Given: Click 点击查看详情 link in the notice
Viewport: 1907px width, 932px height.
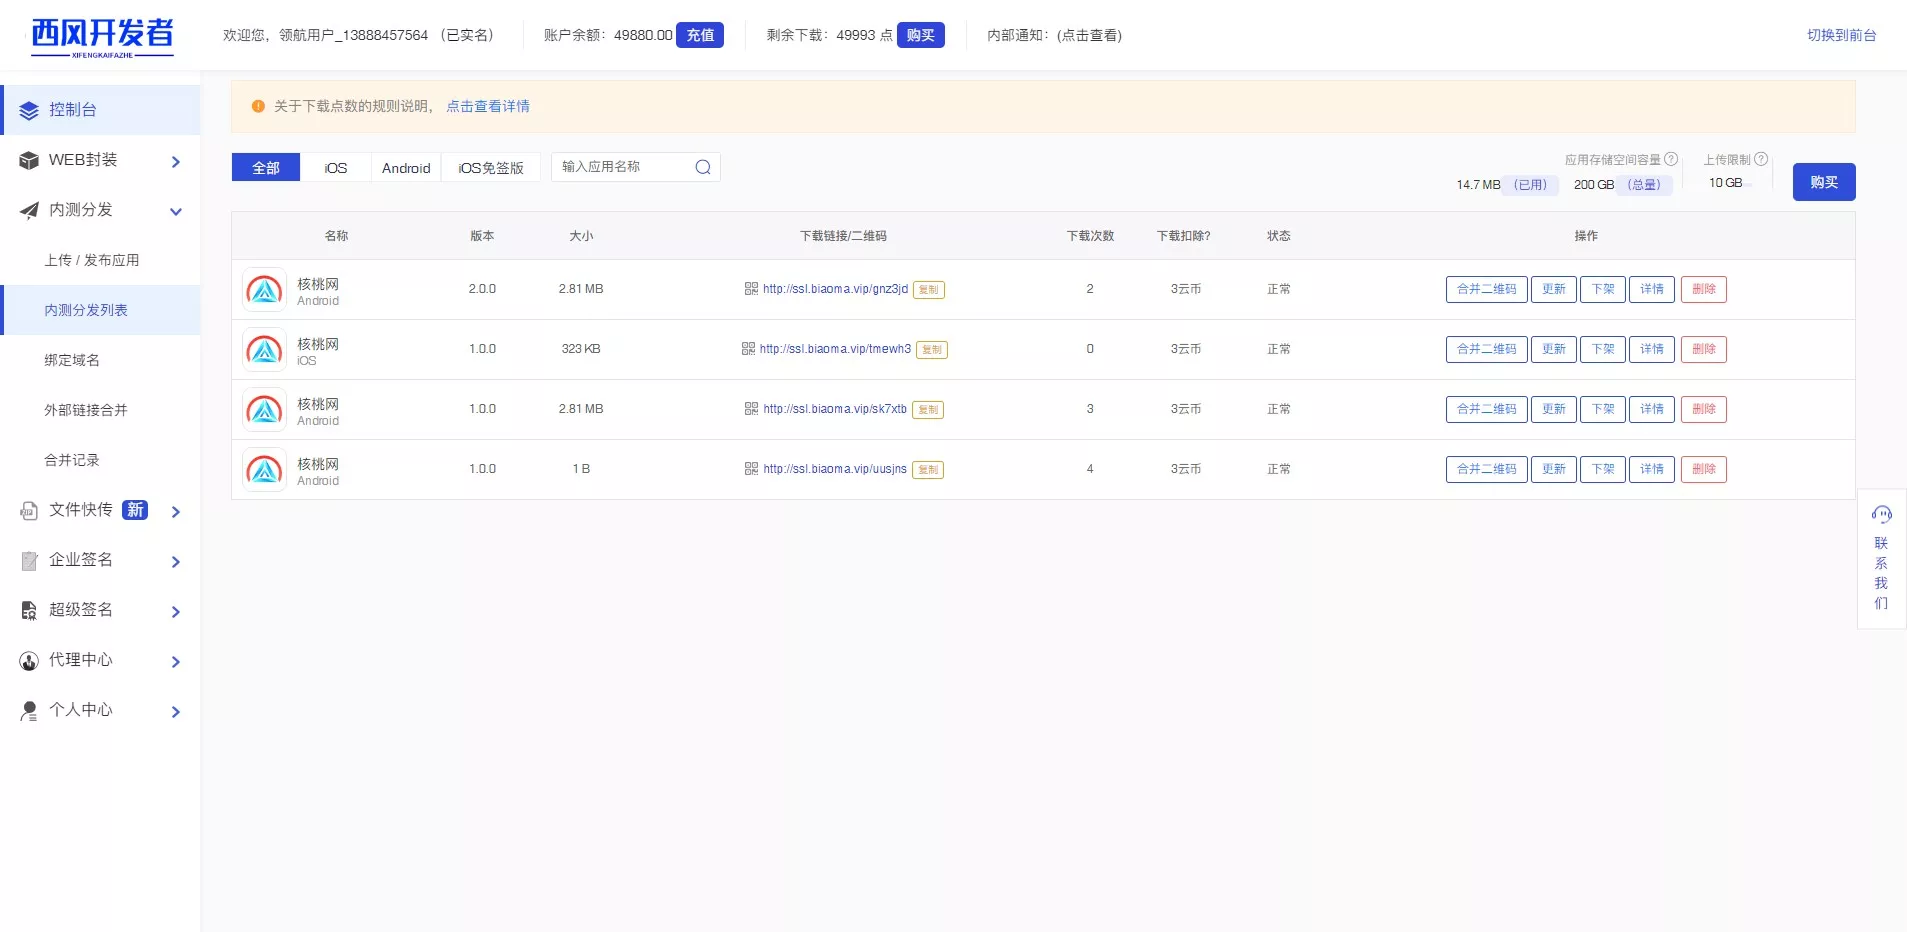Looking at the screenshot, I should [488, 106].
